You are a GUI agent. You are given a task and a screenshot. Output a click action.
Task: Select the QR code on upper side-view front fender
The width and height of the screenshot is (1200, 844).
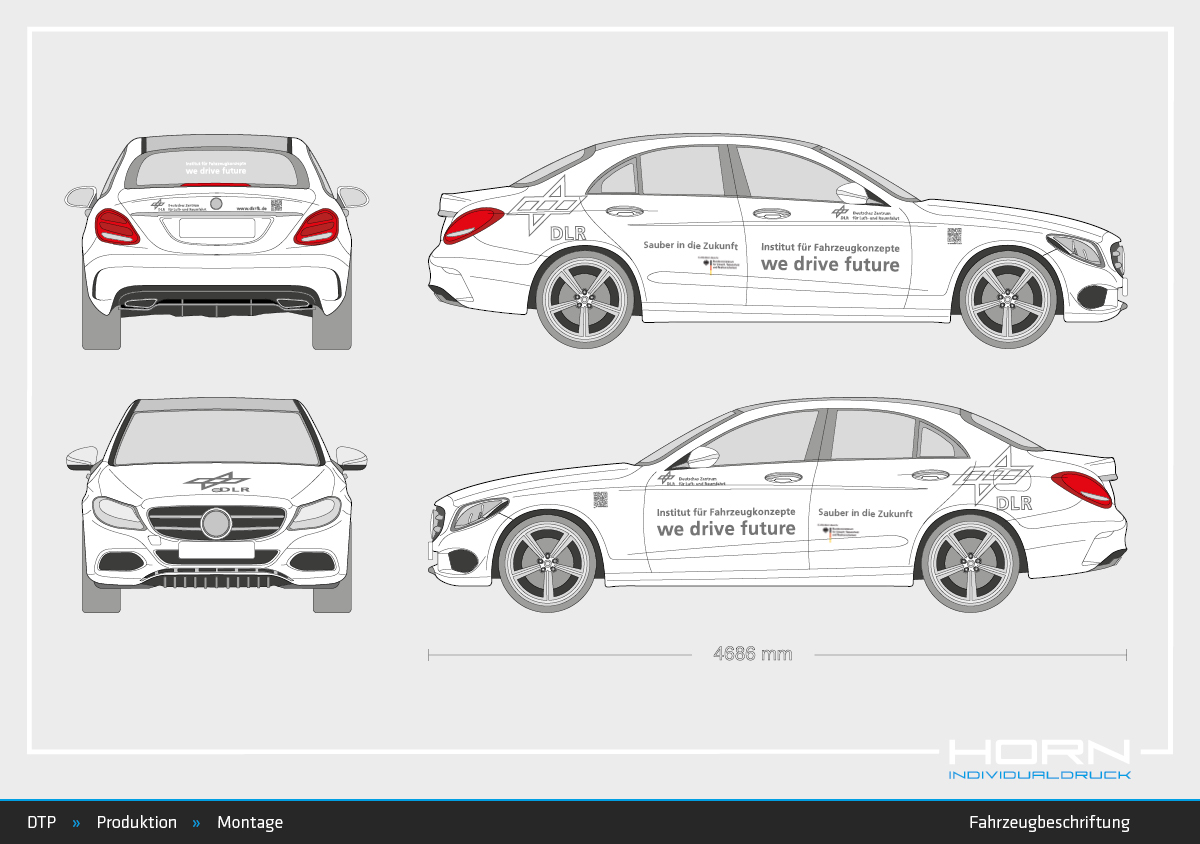[954, 236]
